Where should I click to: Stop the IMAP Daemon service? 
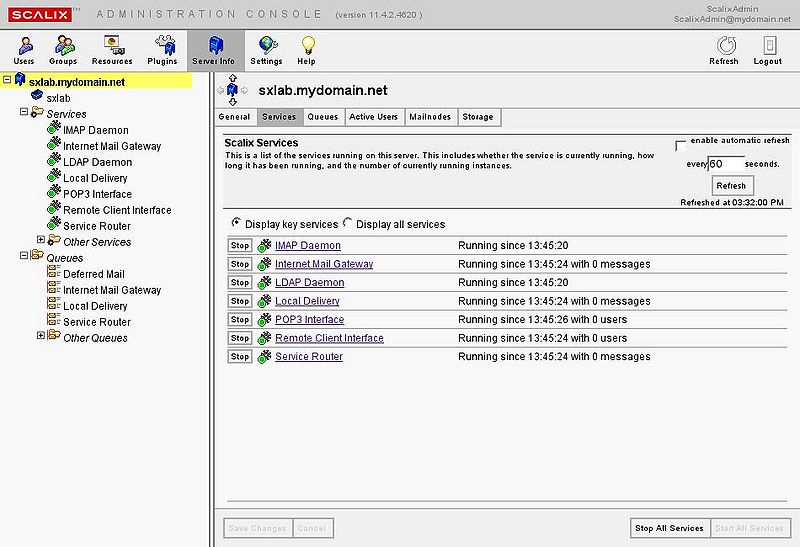[240, 245]
